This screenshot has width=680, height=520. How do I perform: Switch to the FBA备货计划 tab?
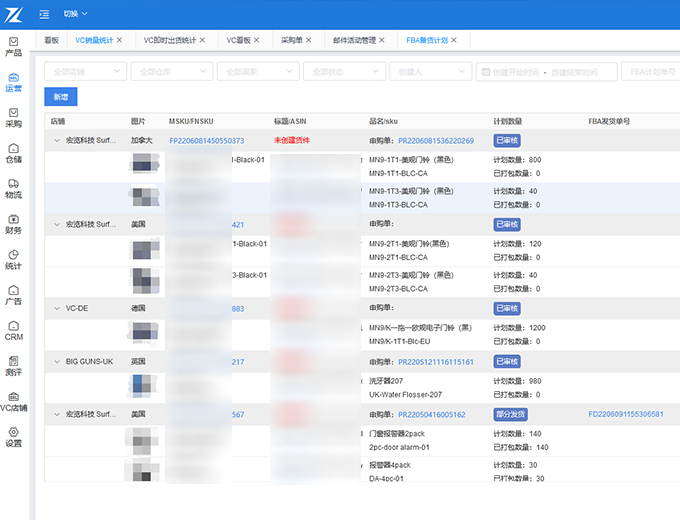click(427, 40)
